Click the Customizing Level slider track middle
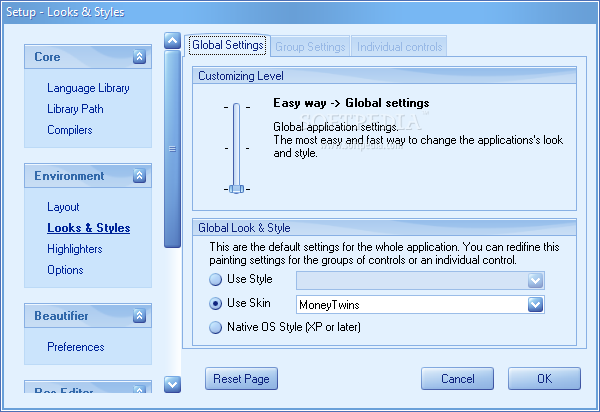The height and width of the screenshot is (412, 600). pyautogui.click(x=236, y=147)
